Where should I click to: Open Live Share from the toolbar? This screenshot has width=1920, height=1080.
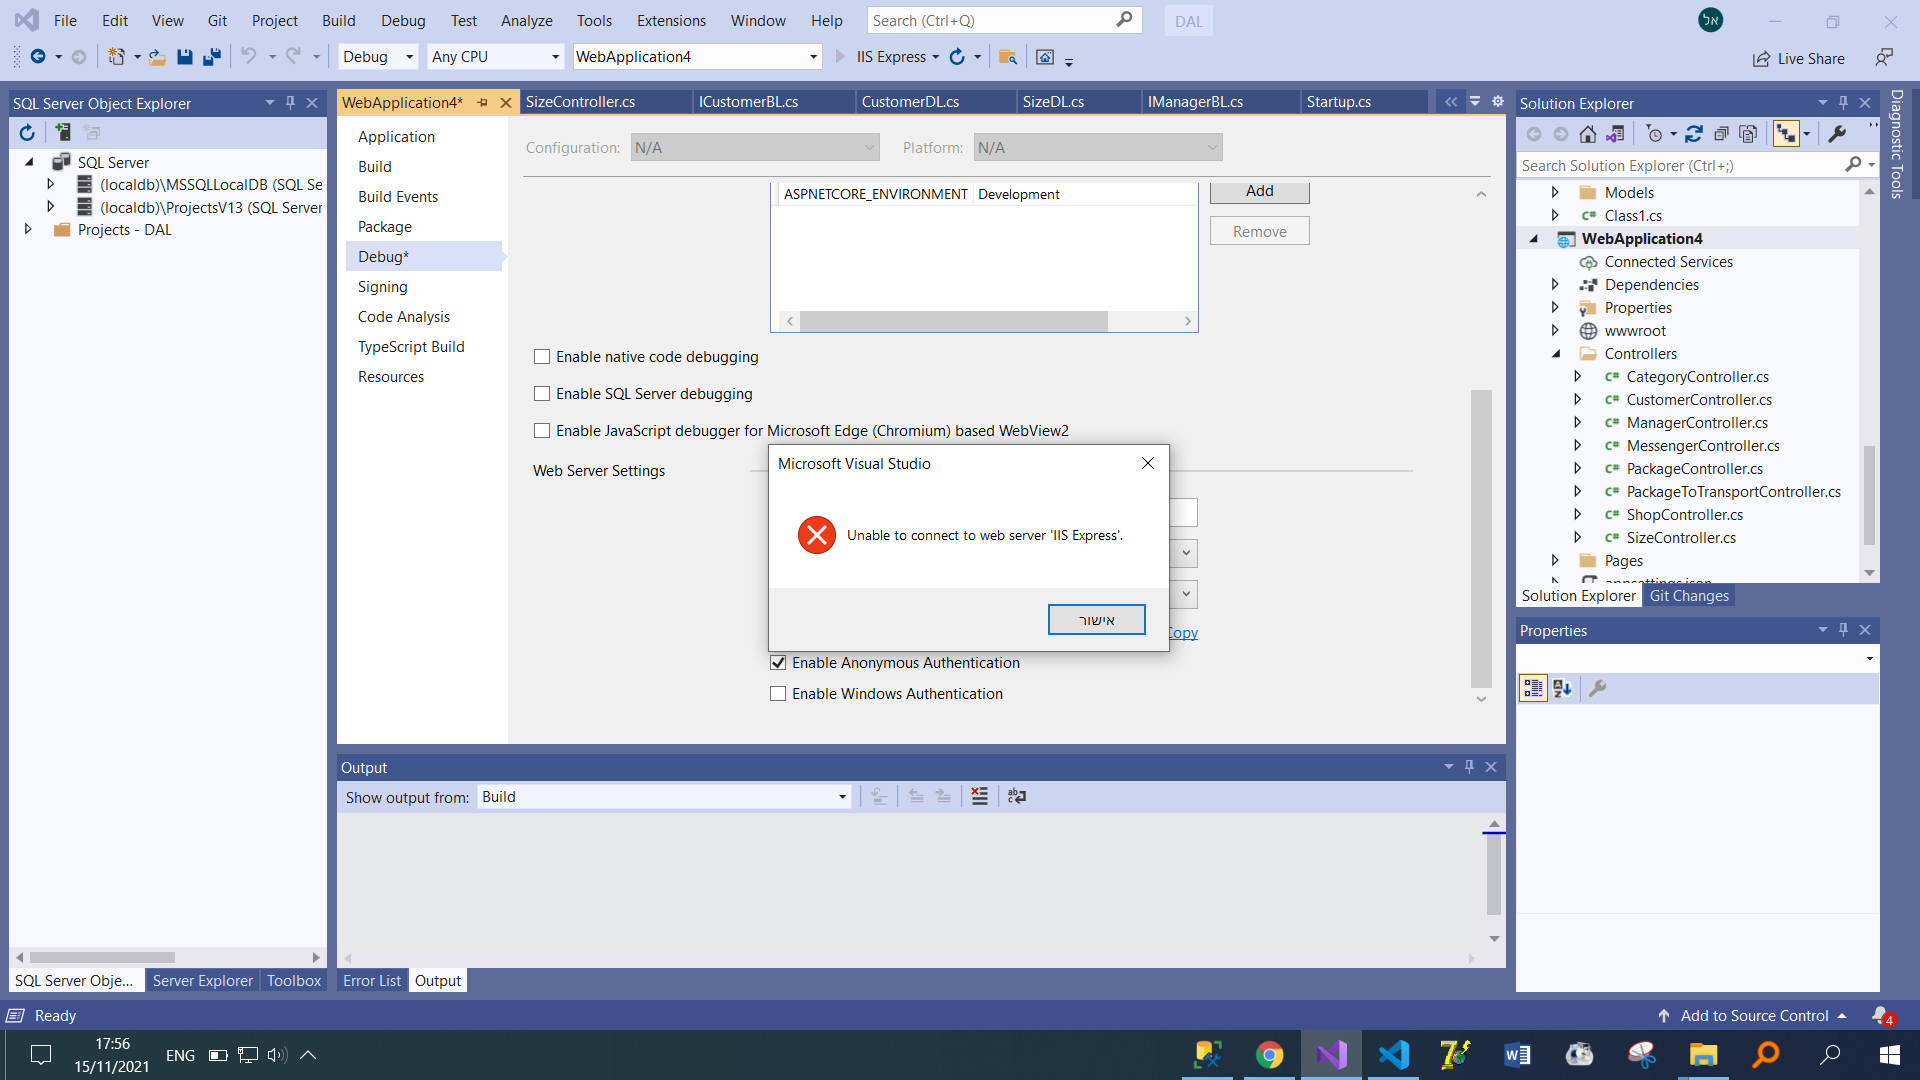(1799, 58)
